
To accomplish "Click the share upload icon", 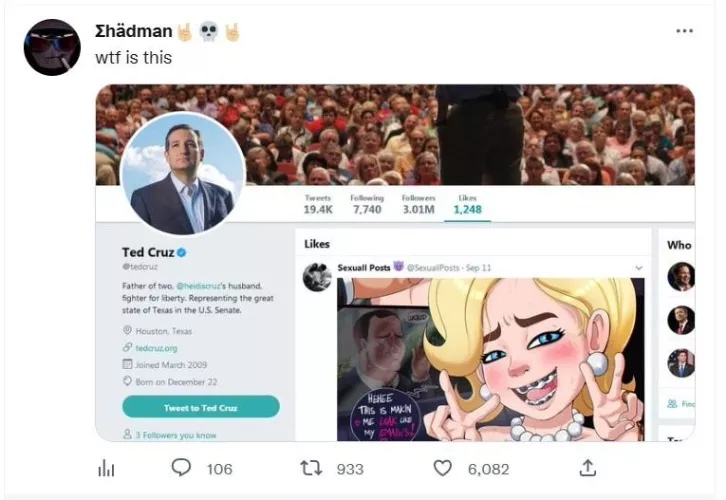I will tap(588, 468).
